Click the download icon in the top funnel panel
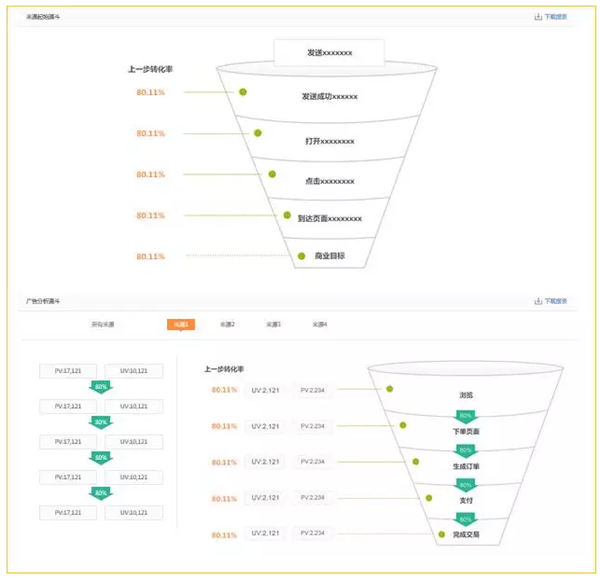The height and width of the screenshot is (580, 600). tap(538, 17)
